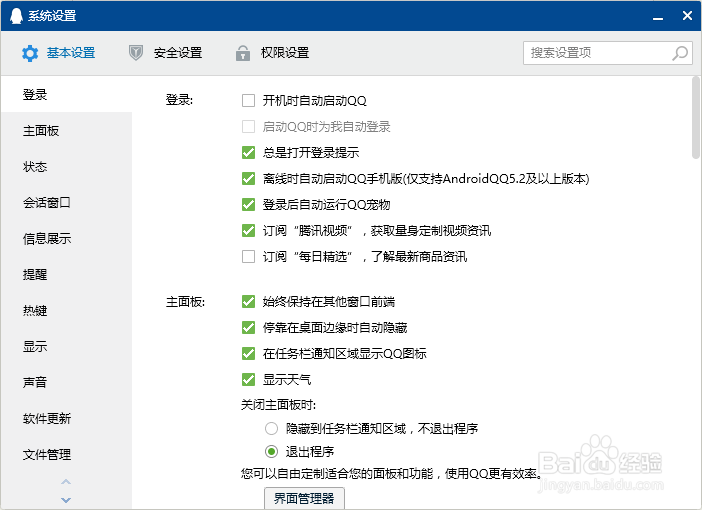Click the 登录: section heading
Image resolution: width=702 pixels, height=510 pixels.
tap(179, 100)
